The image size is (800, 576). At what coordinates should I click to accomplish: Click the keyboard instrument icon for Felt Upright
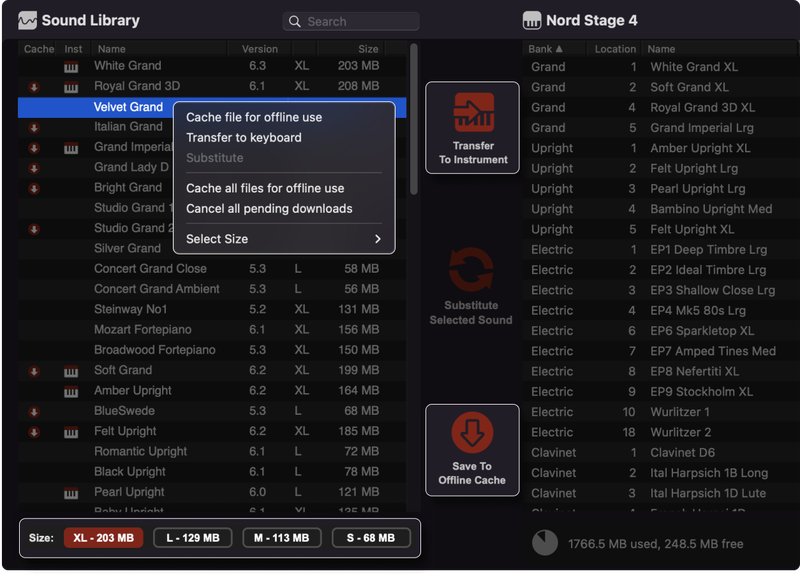coord(71,433)
